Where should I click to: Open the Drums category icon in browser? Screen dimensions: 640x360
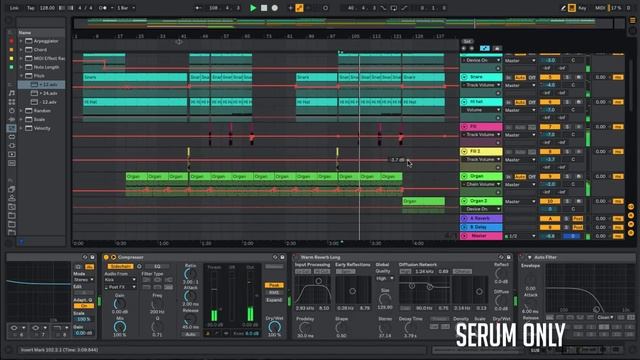coord(11,102)
